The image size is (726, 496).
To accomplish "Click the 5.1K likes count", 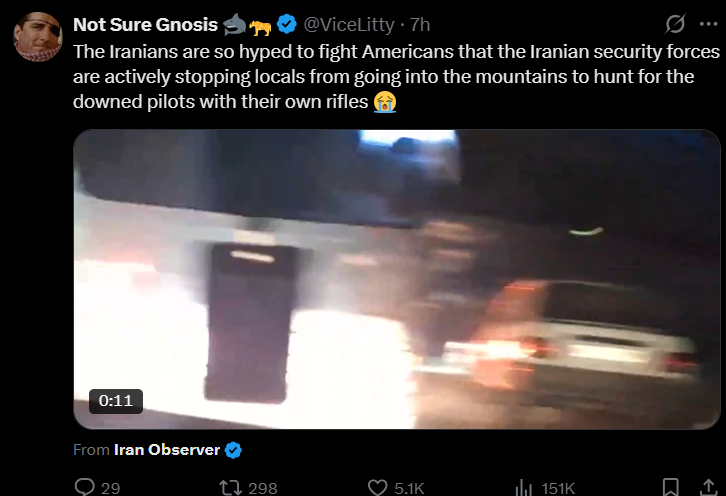I will (x=409, y=488).
